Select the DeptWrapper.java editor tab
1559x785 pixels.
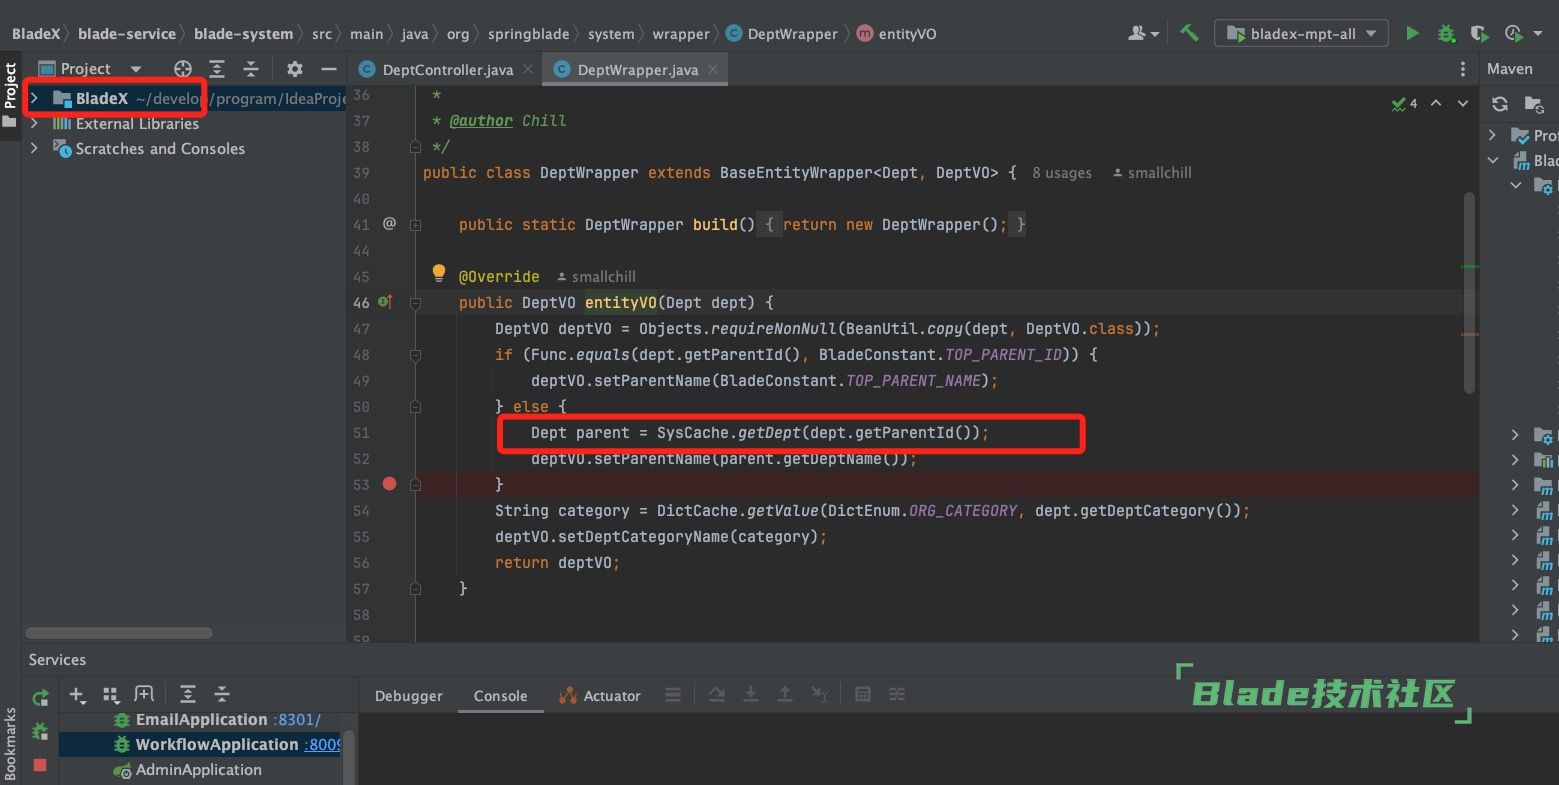coord(637,70)
